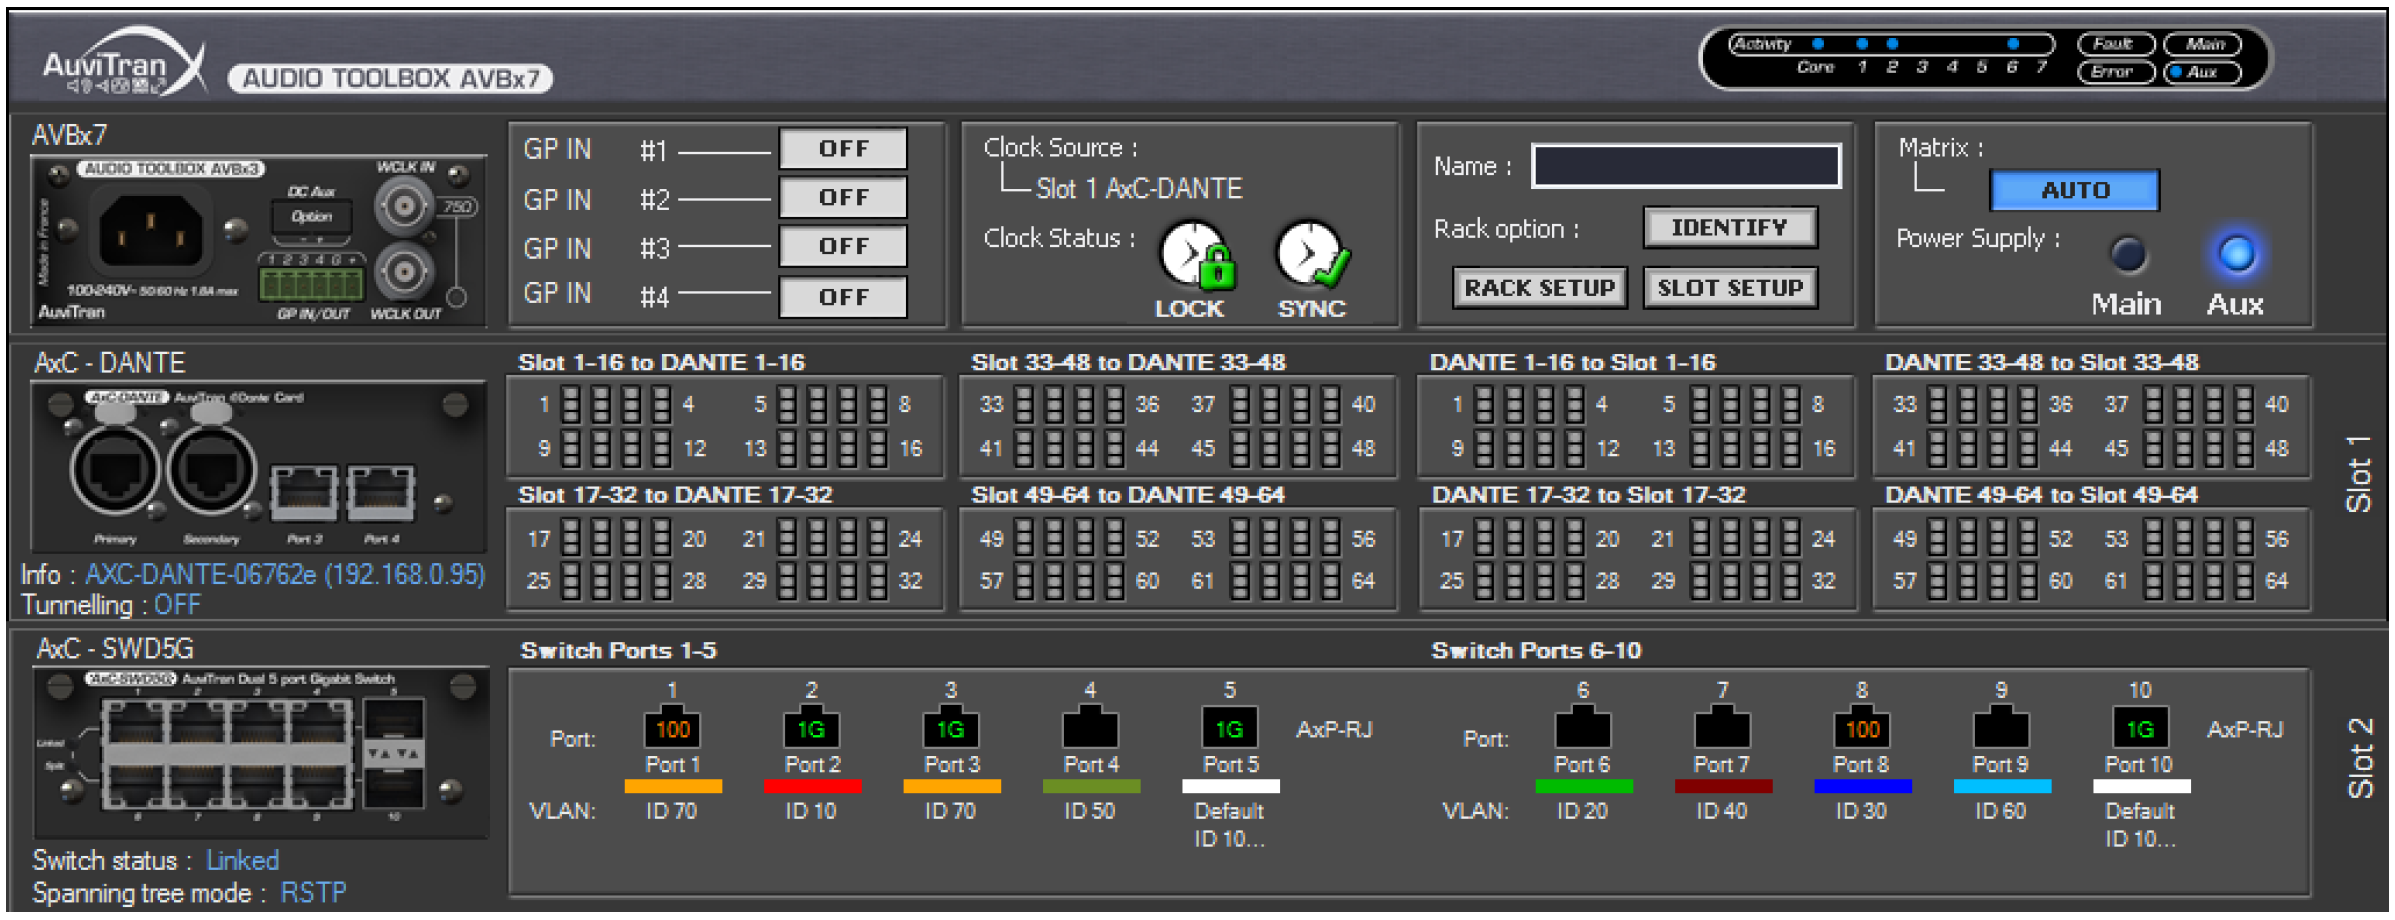
Task: Click Port 6 green VLAN color bar
Action: coord(1583,786)
